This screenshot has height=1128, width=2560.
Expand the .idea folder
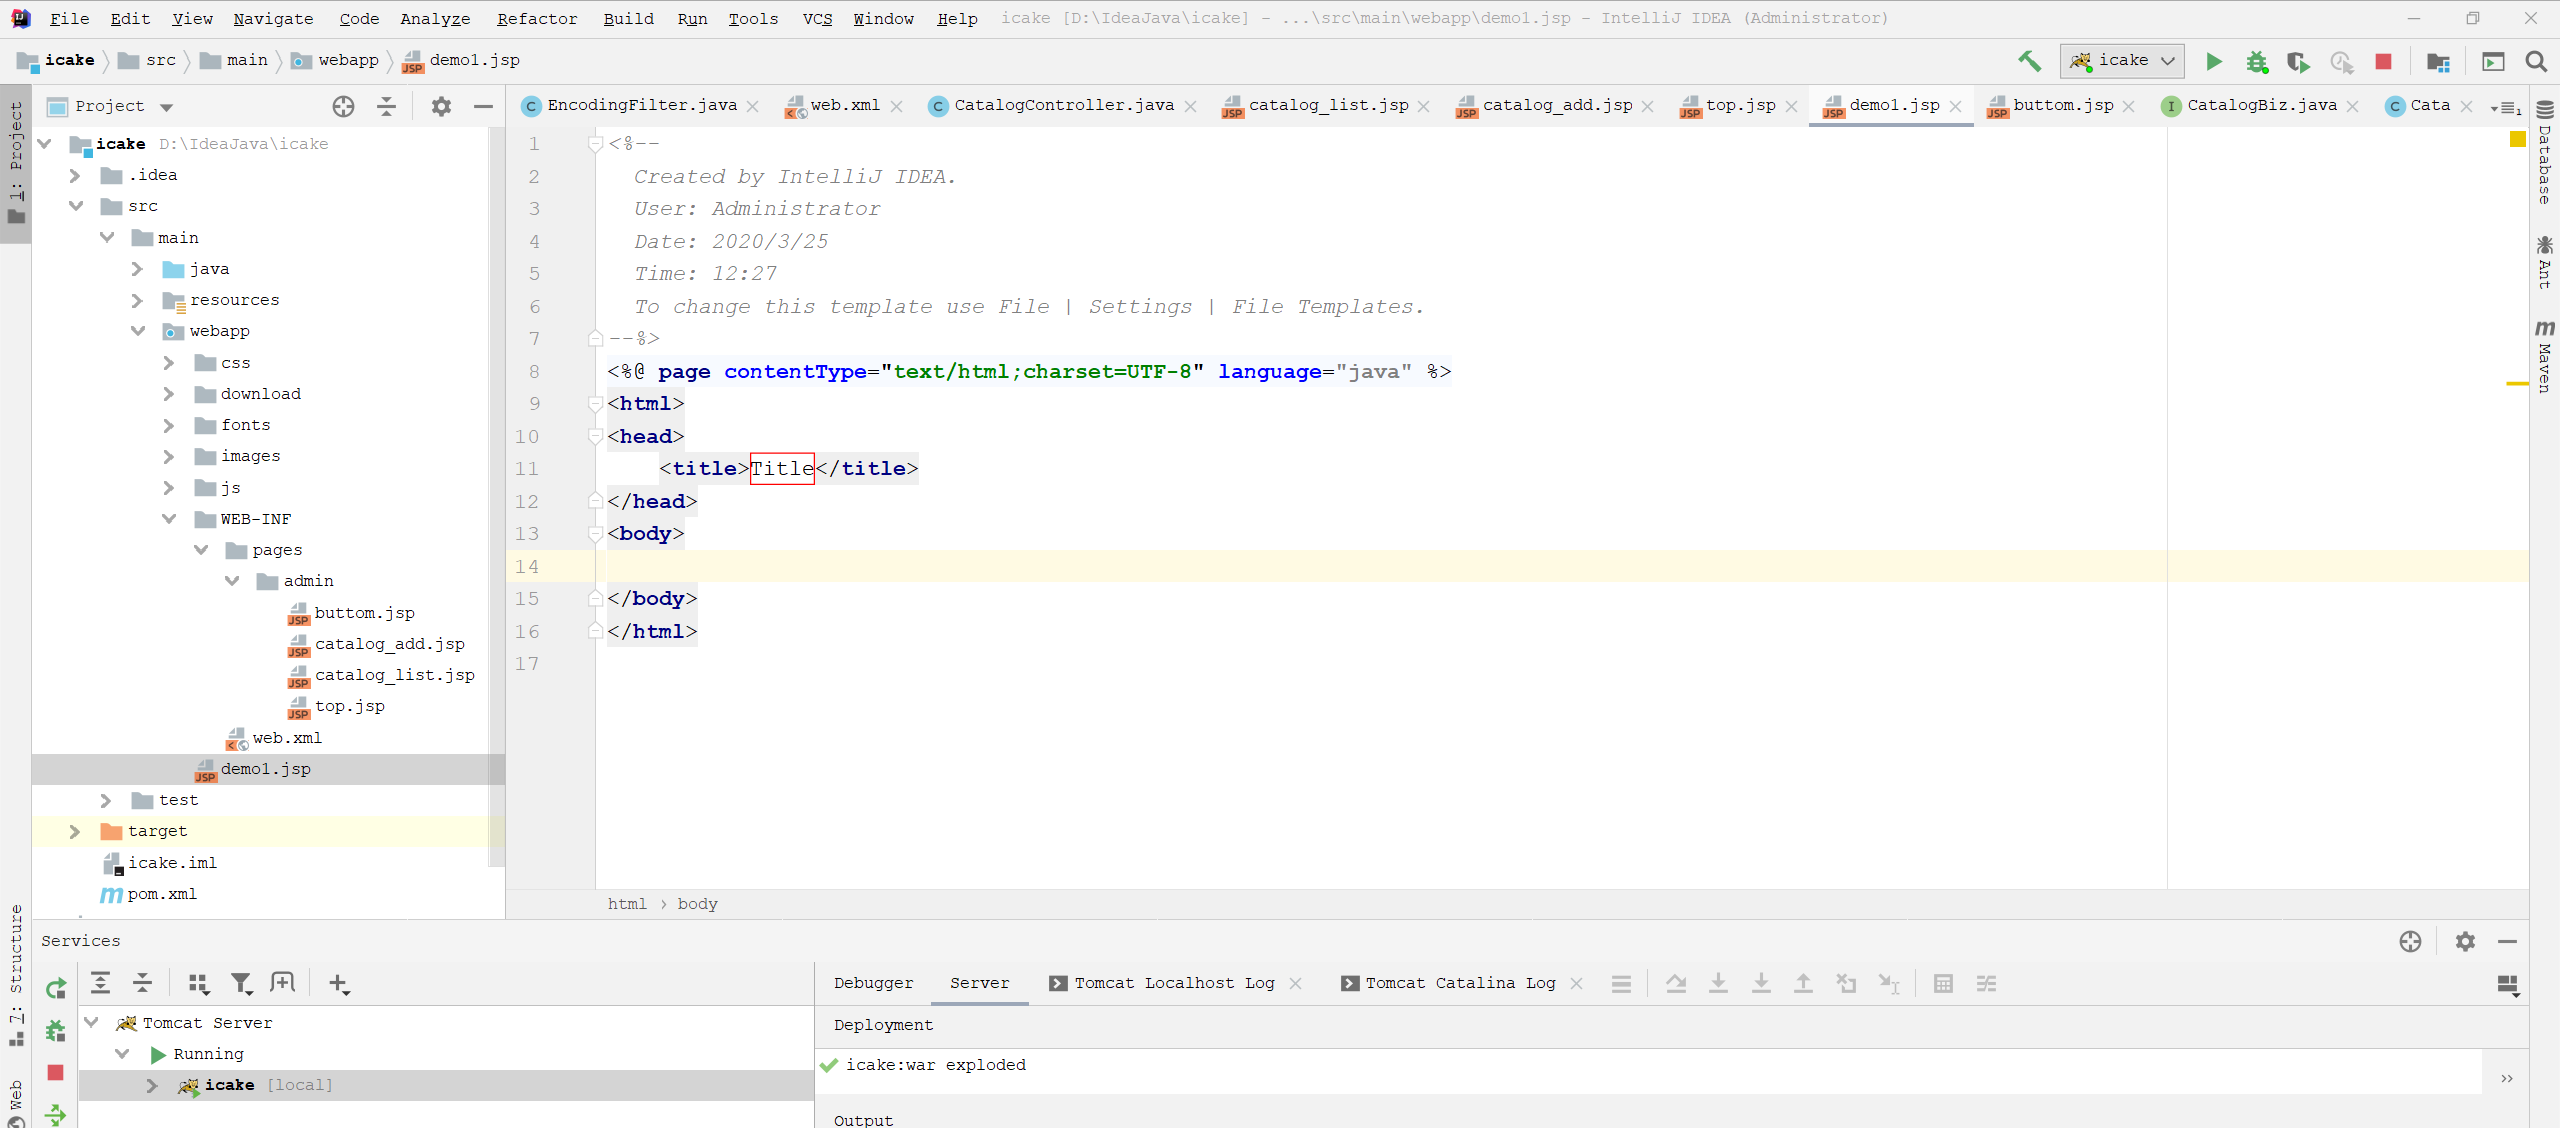(74, 175)
